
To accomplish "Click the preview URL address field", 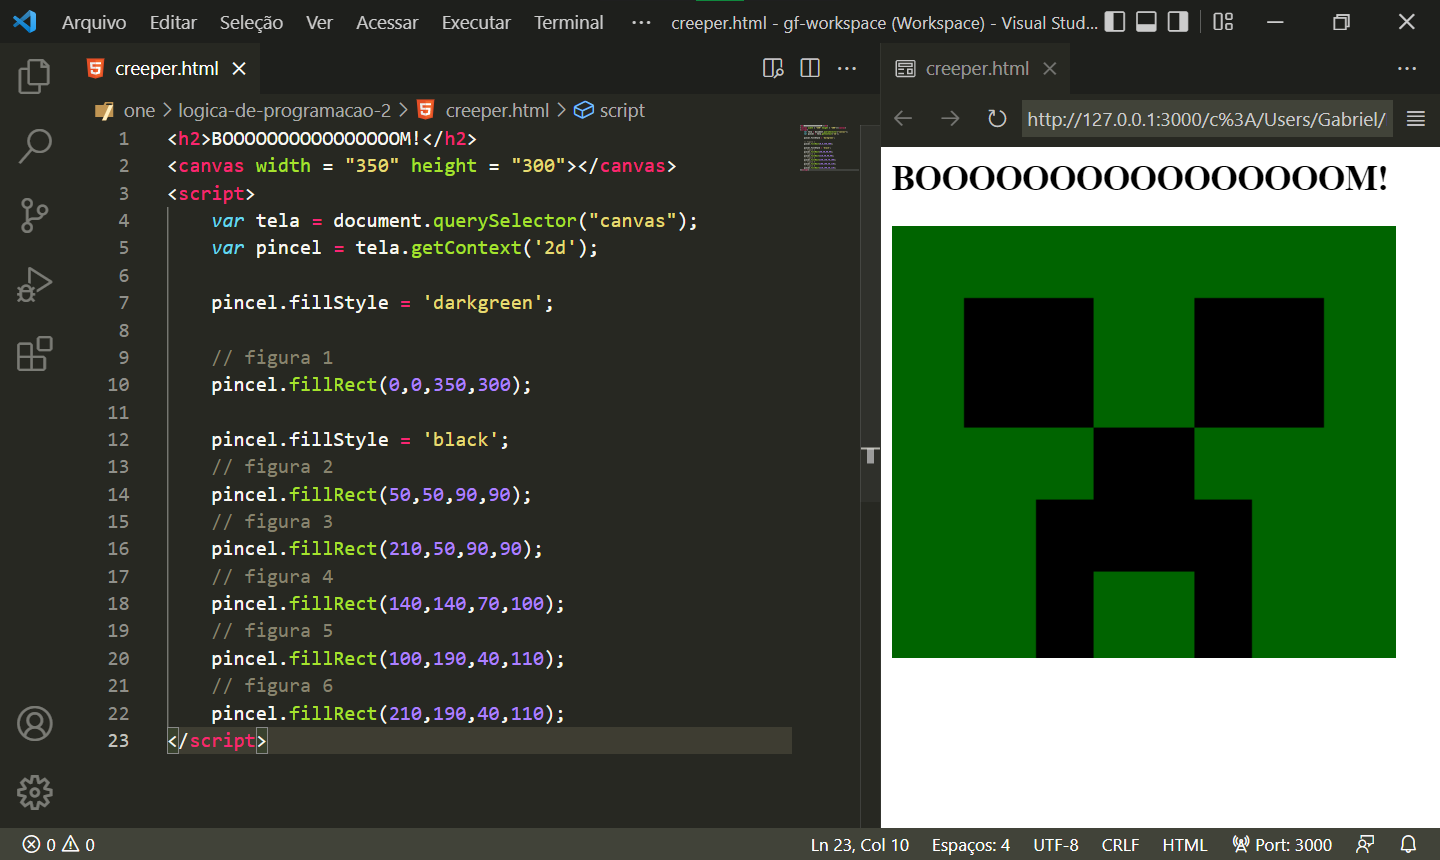I will 1206,119.
